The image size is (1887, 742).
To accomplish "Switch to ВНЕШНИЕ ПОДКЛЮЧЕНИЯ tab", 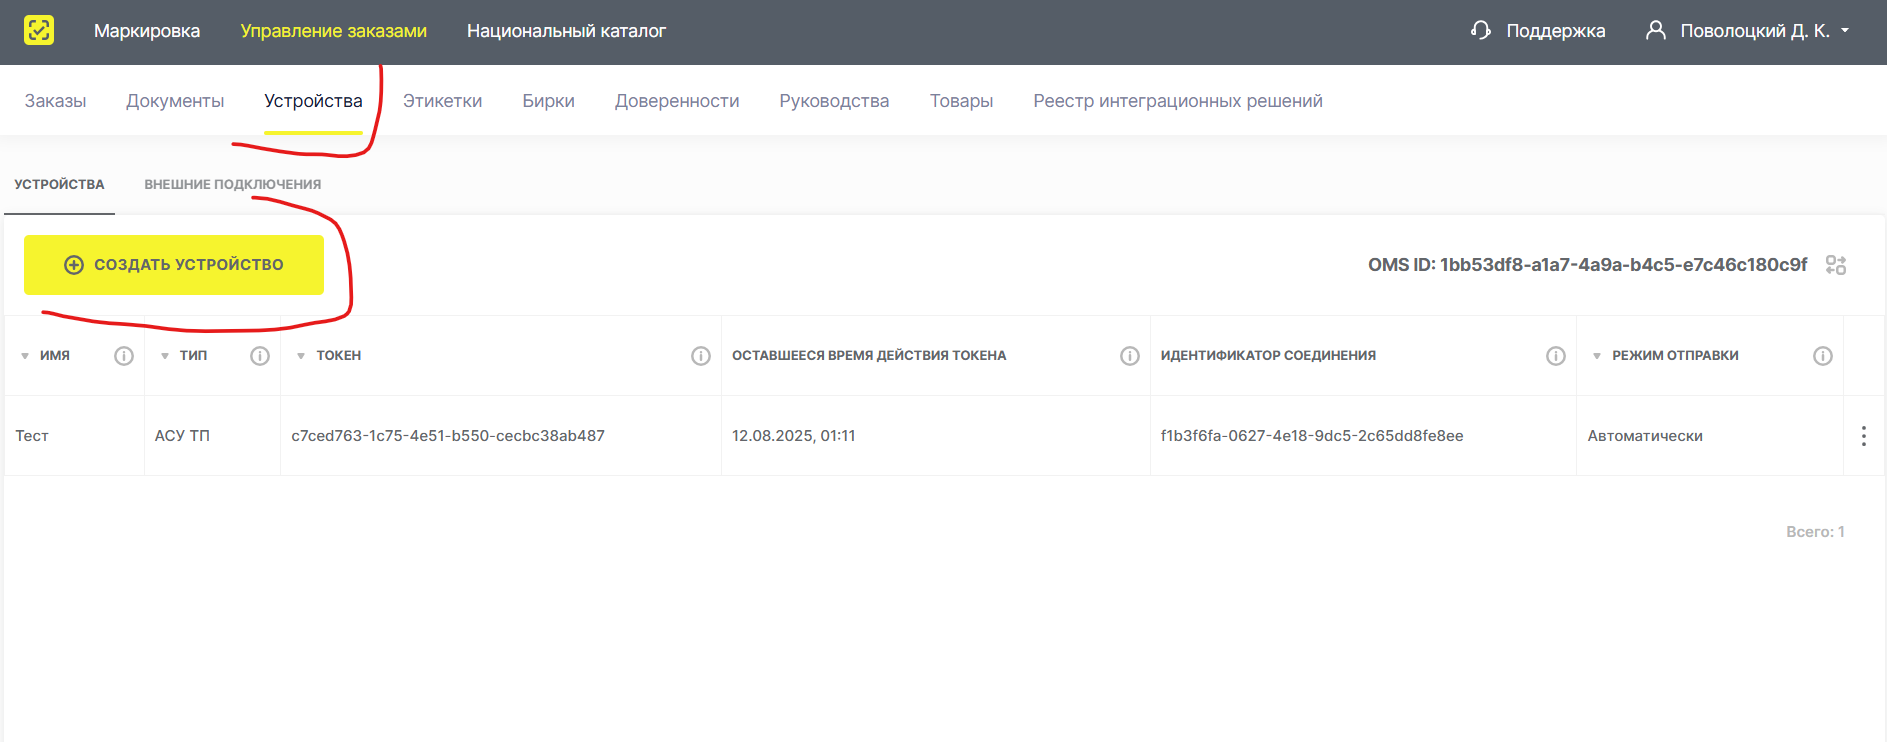I will point(232,185).
